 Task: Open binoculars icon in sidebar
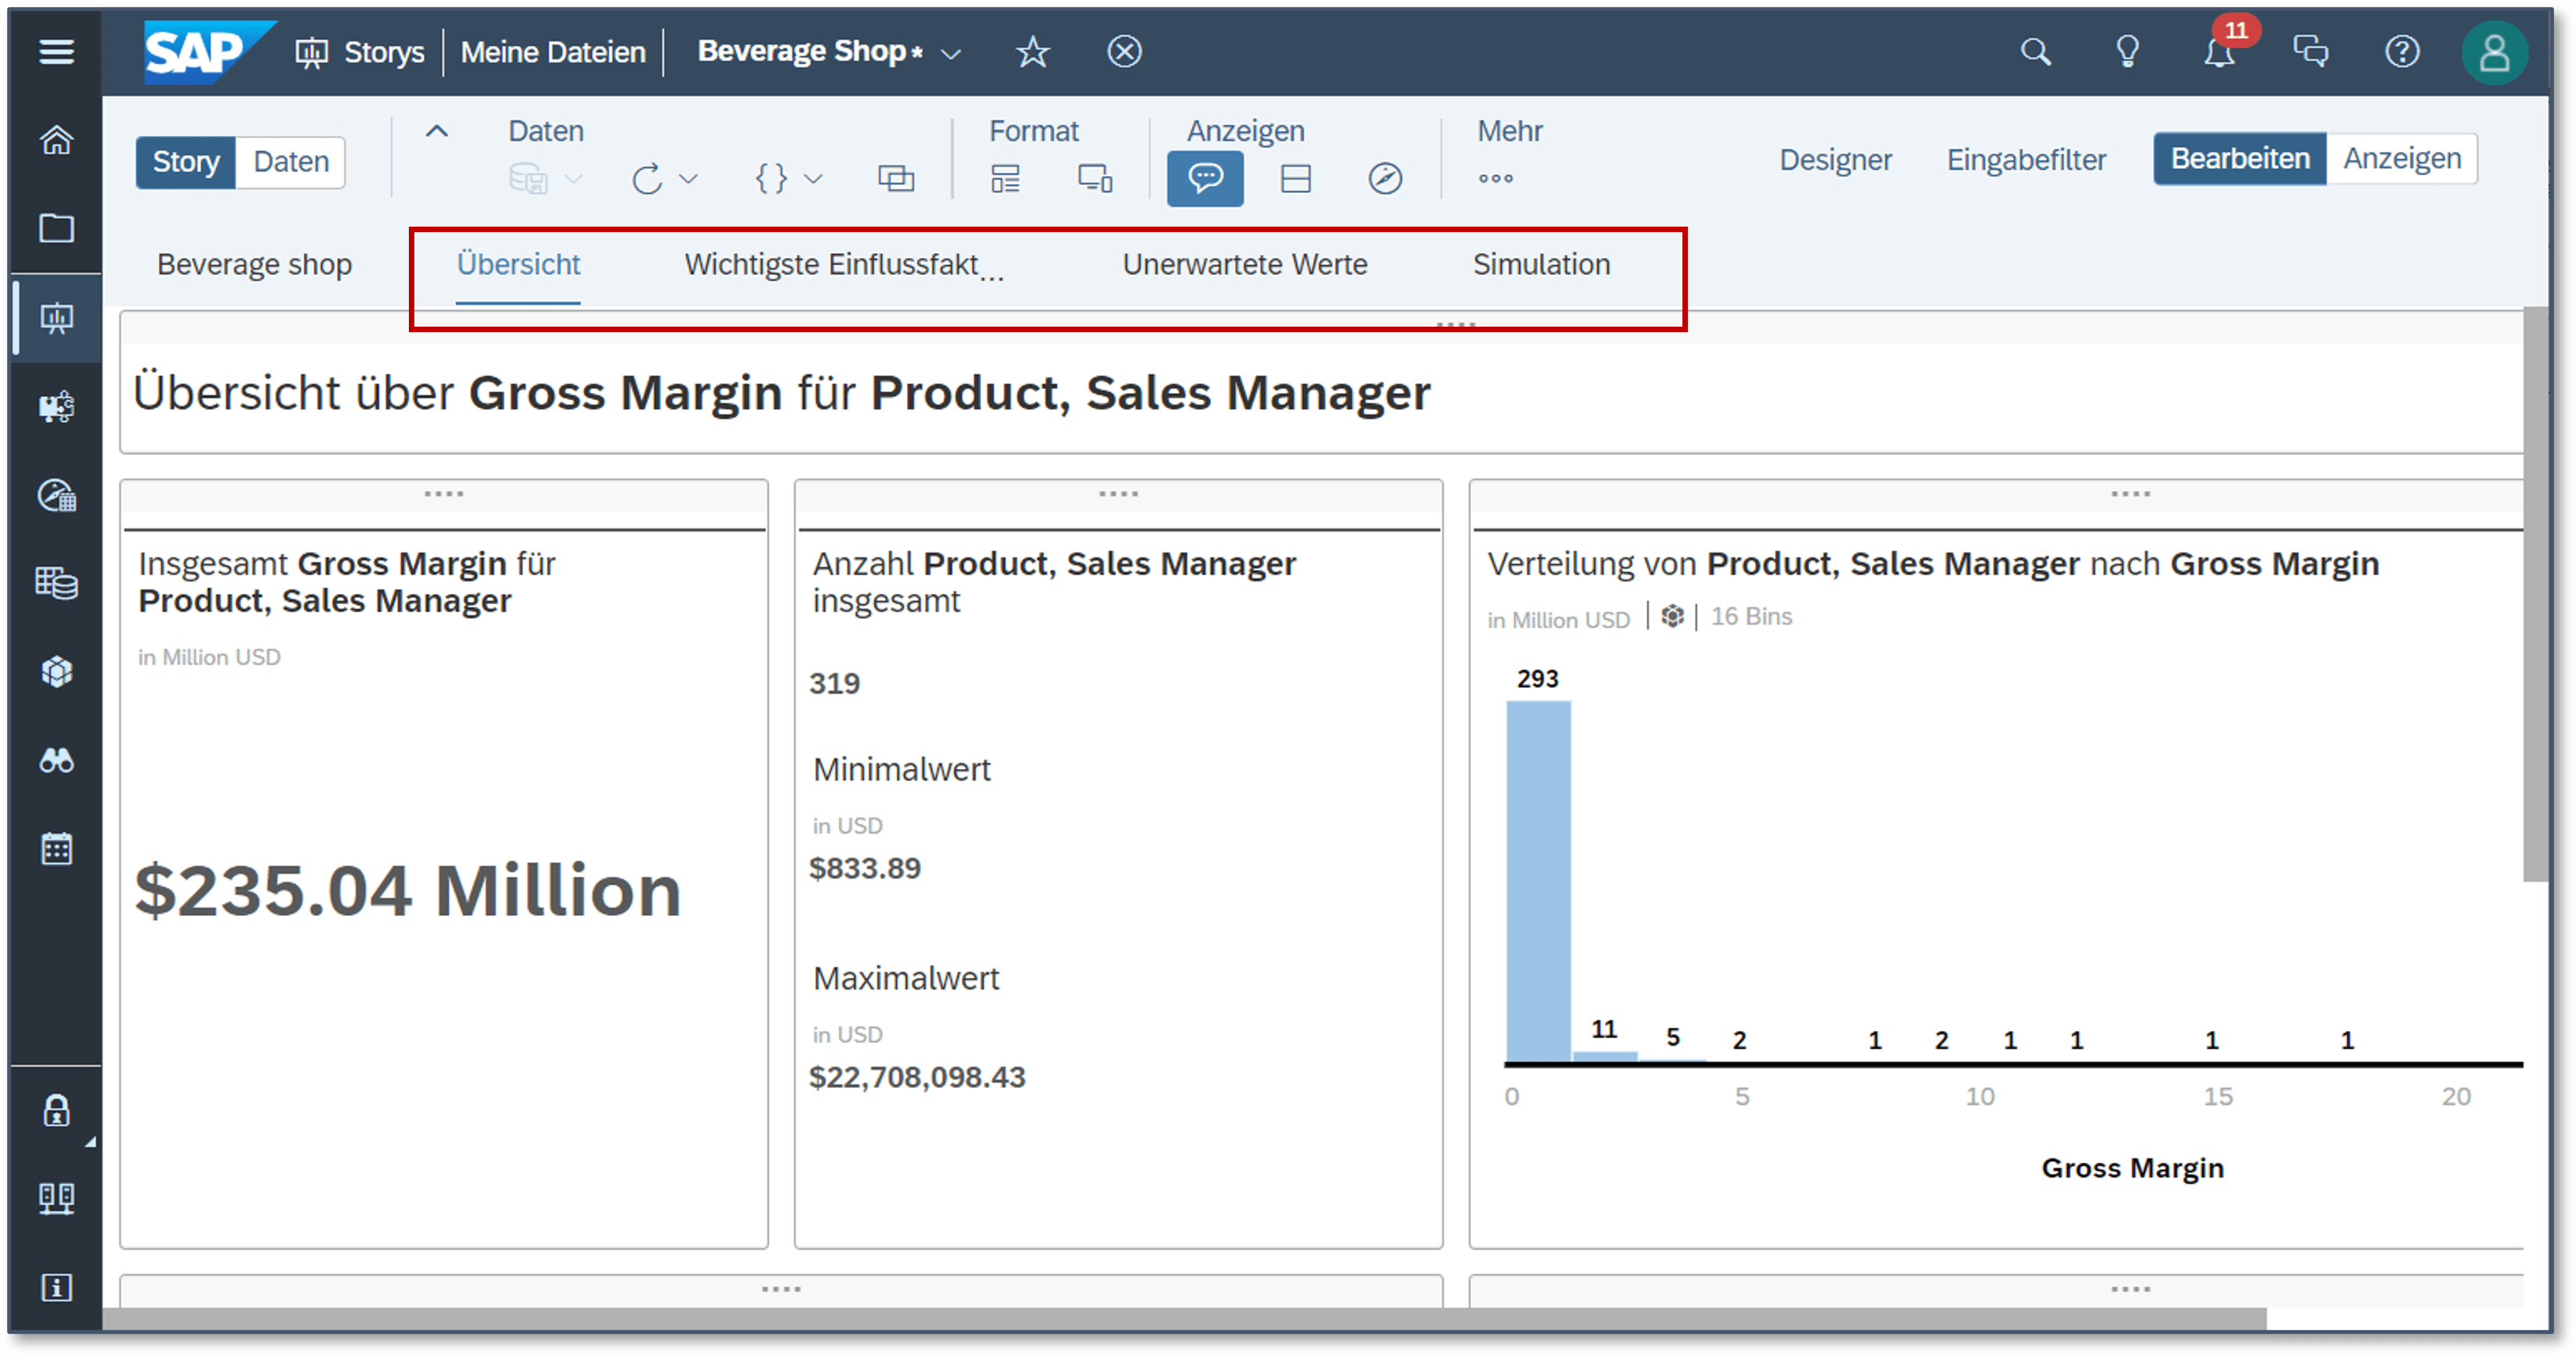56,761
